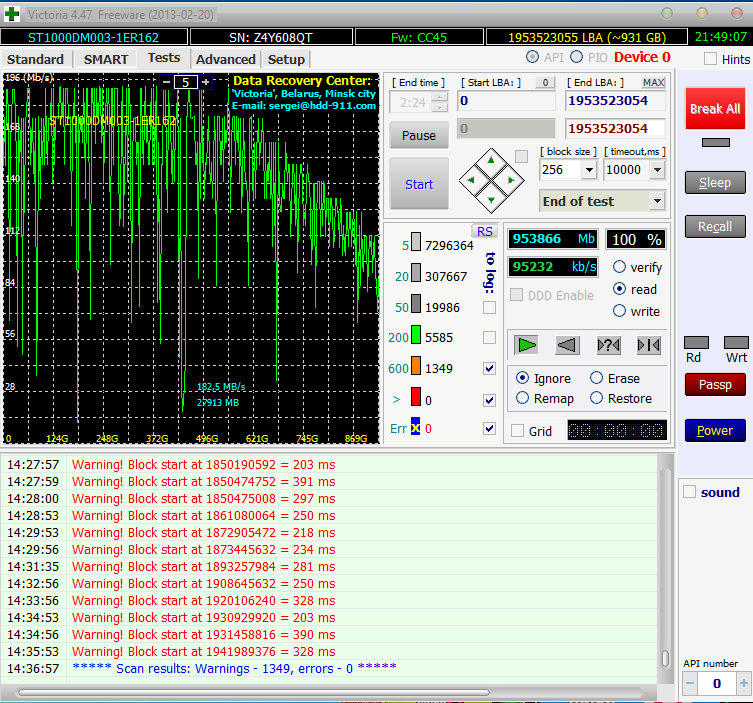Click the up arrow on the diamond pad
Image resolution: width=753 pixels, height=703 pixels.
(492, 161)
